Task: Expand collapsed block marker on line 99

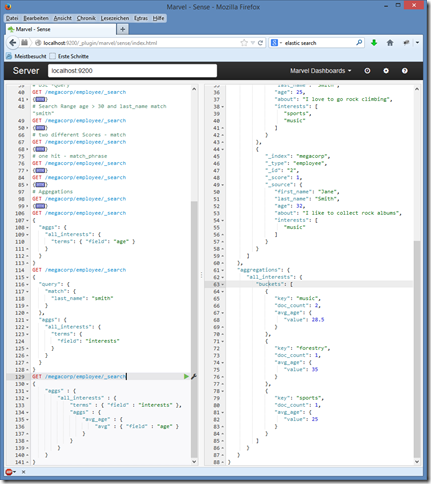Action: coord(40,206)
